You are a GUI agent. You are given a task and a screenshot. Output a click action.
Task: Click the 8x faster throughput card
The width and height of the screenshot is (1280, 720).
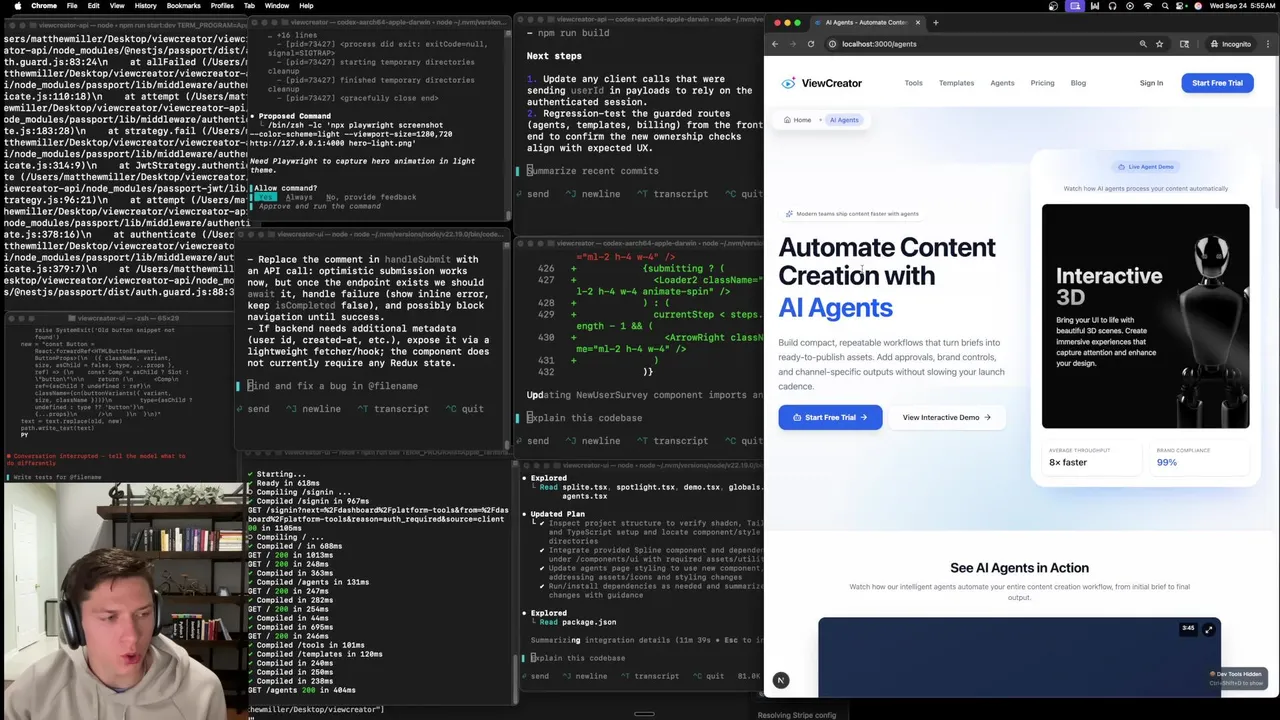coord(1092,456)
